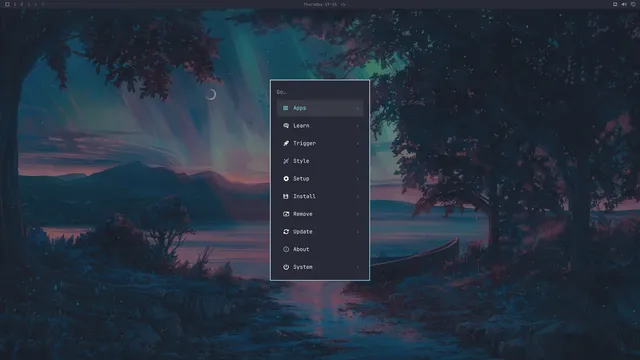Select the Install menu entry
640x360 pixels.
pyautogui.click(x=320, y=196)
